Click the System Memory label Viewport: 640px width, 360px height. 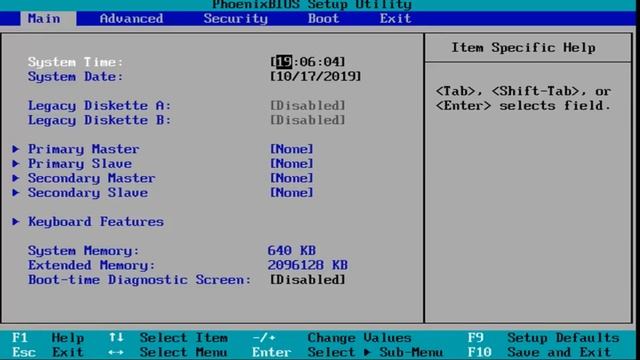(84, 251)
